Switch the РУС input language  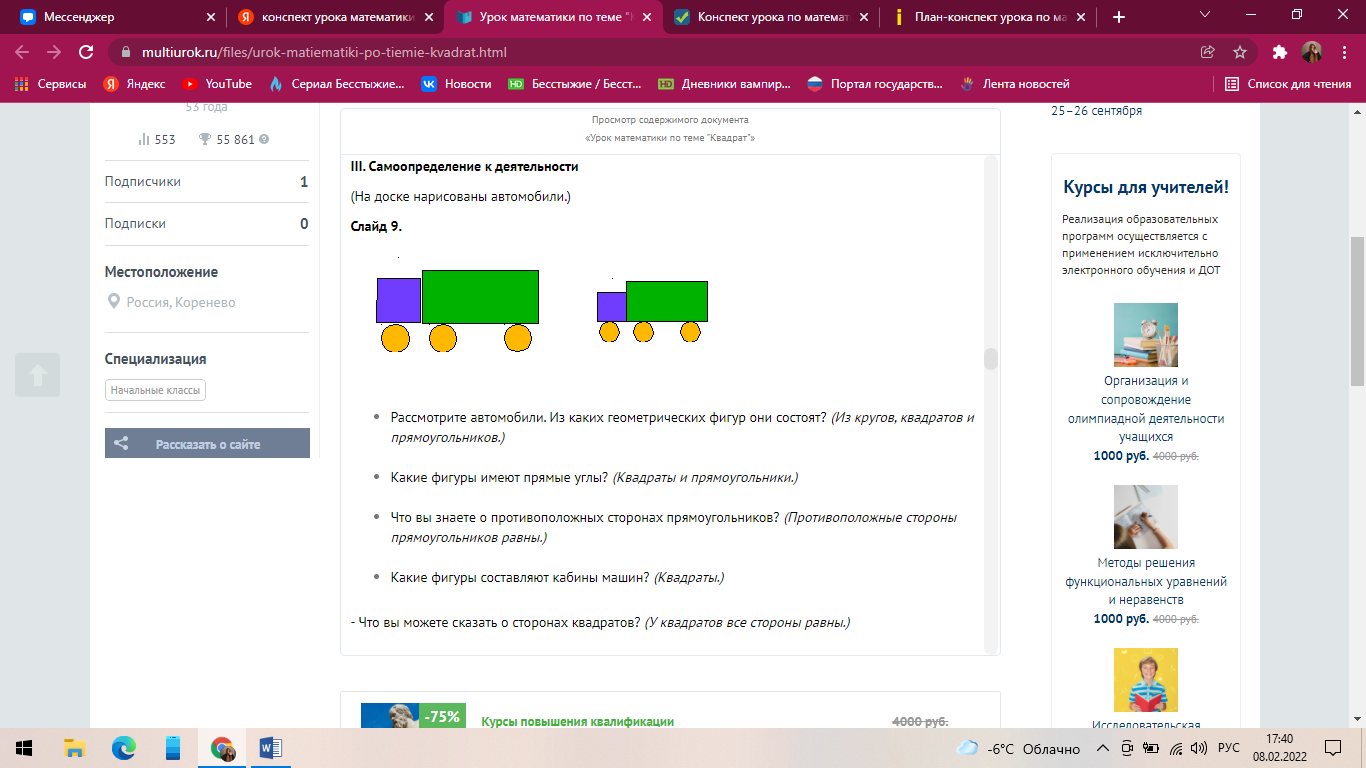1229,748
